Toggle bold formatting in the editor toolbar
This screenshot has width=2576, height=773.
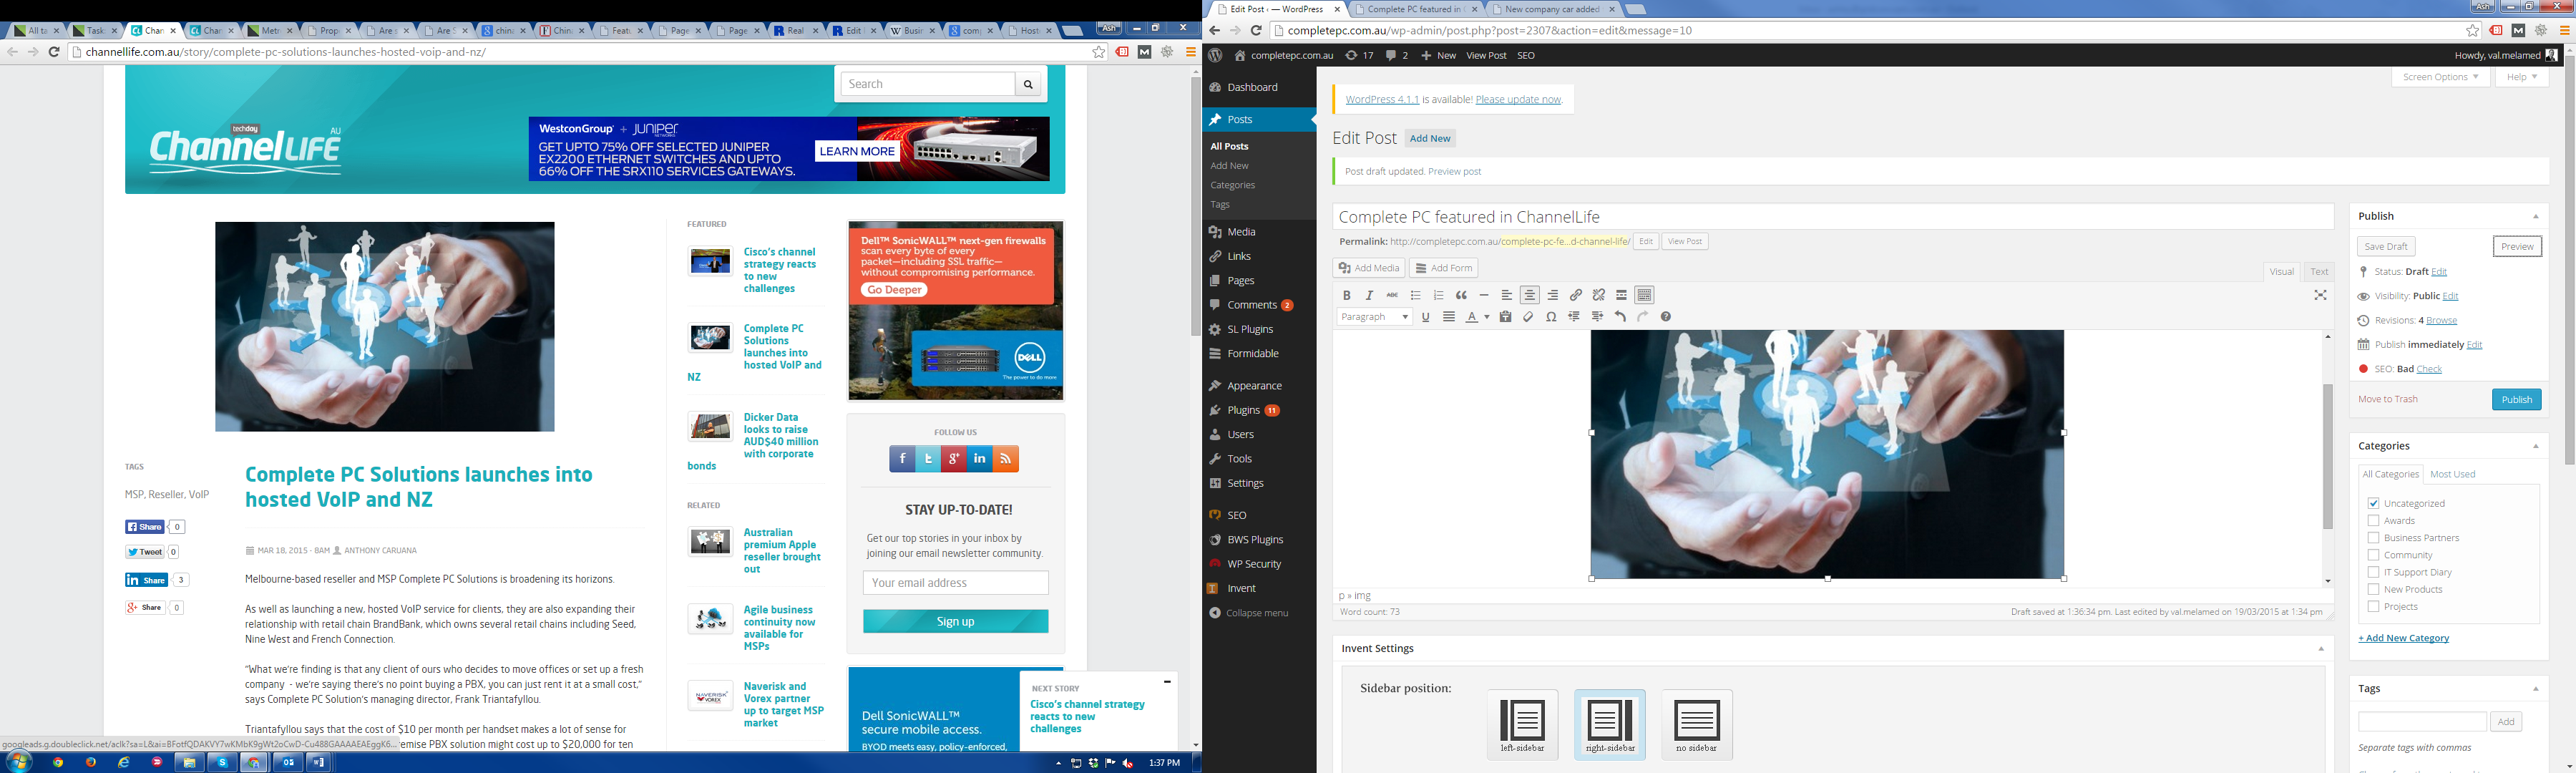pyautogui.click(x=1346, y=295)
